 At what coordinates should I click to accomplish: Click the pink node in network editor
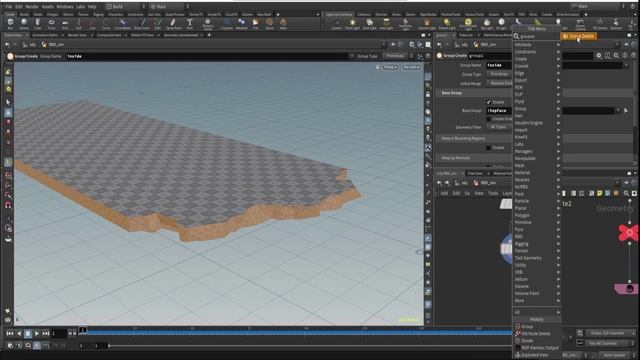tap(627, 289)
